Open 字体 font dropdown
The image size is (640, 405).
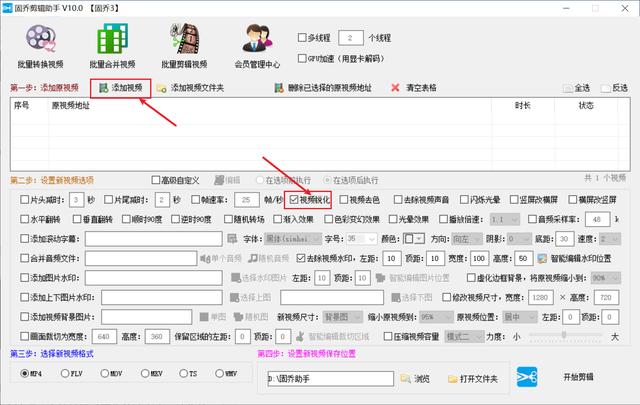tap(293, 238)
